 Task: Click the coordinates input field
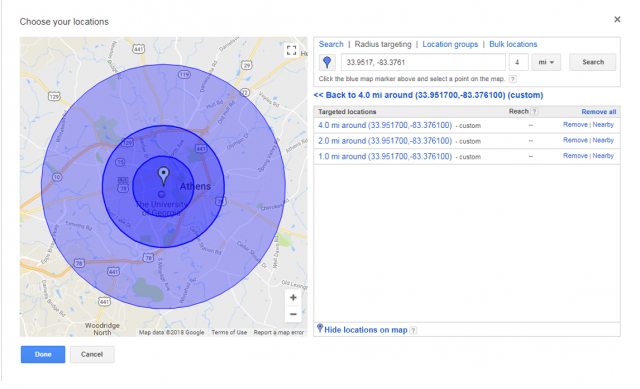click(x=423, y=62)
